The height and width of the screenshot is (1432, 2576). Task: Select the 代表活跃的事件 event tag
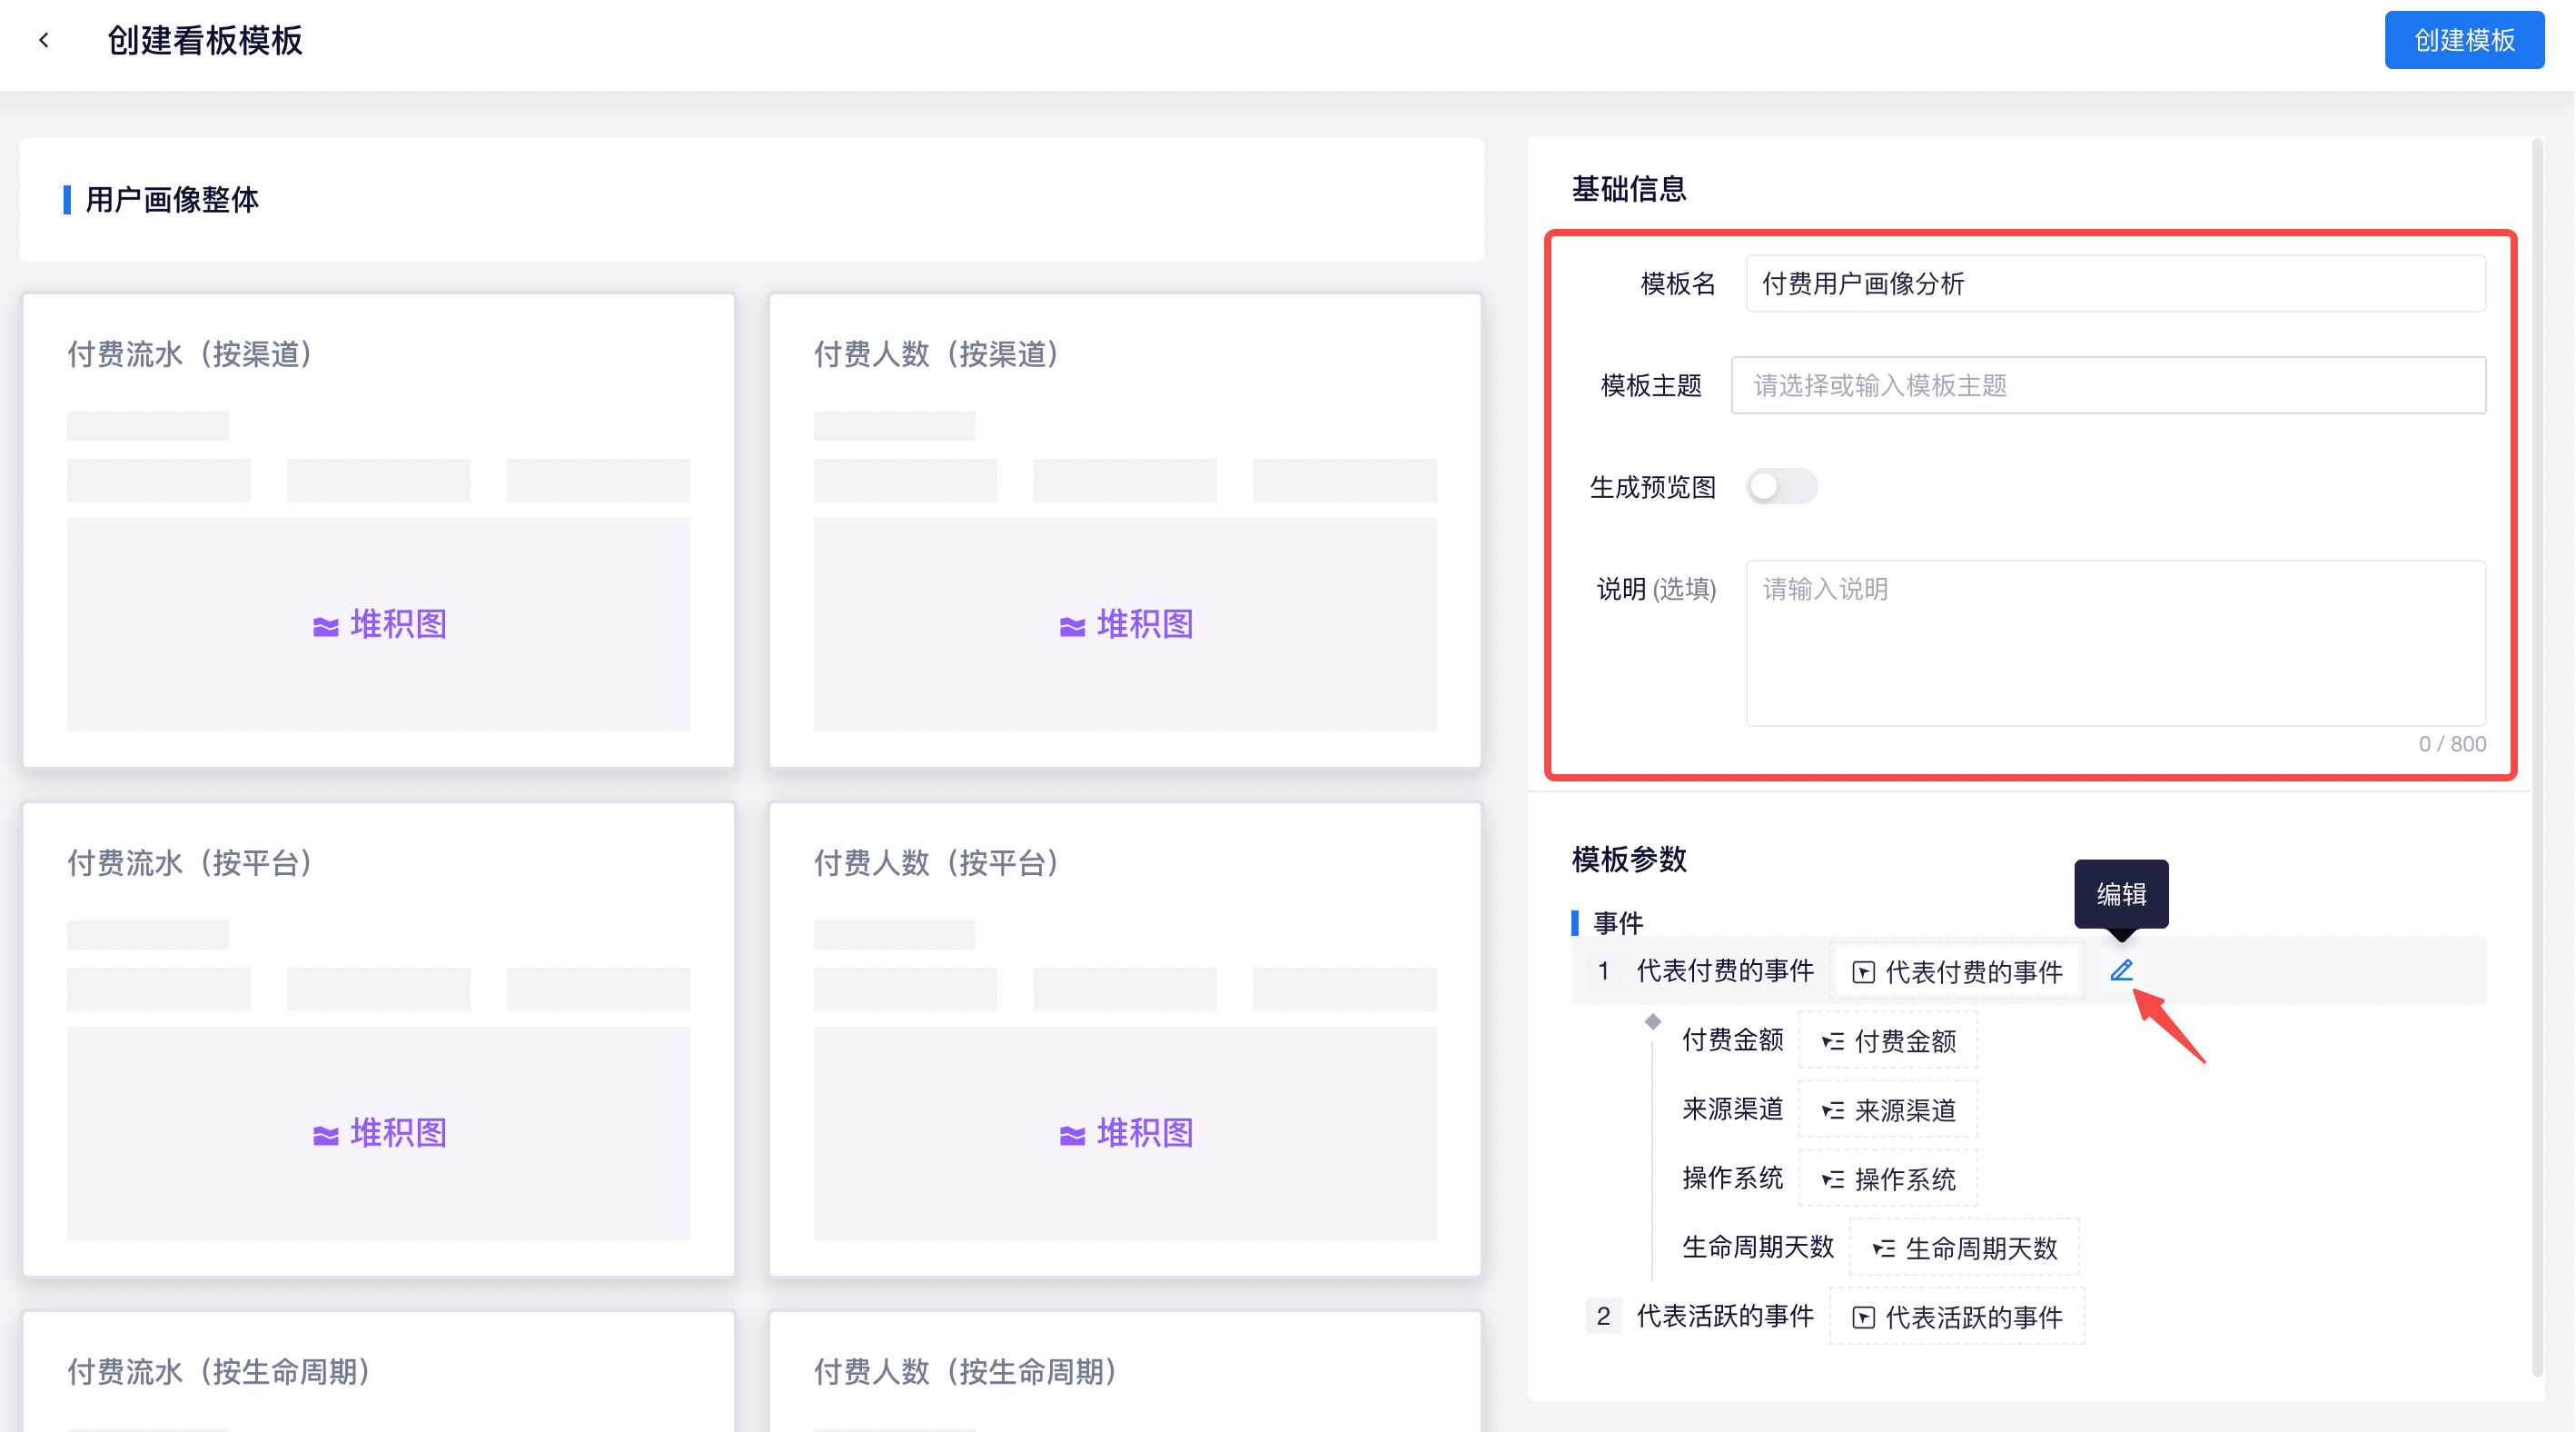click(x=1957, y=1317)
